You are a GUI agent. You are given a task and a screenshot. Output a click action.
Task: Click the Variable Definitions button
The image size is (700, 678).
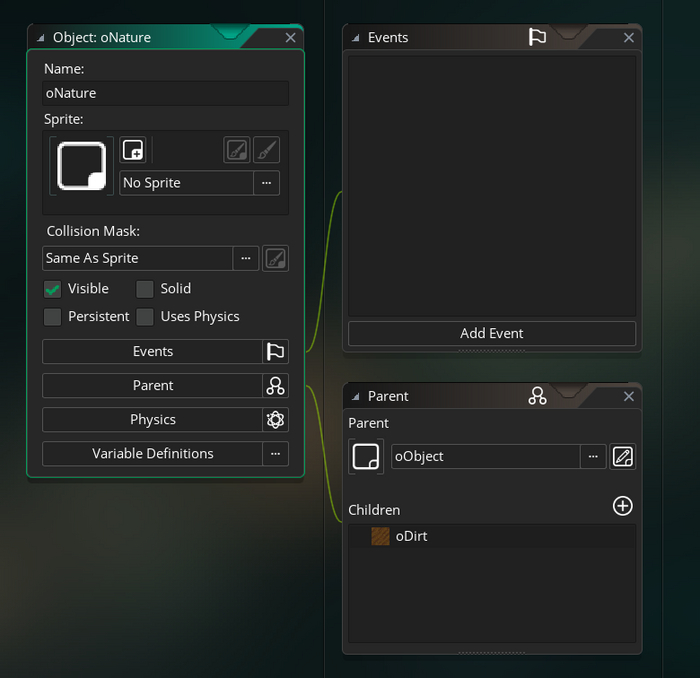152,453
